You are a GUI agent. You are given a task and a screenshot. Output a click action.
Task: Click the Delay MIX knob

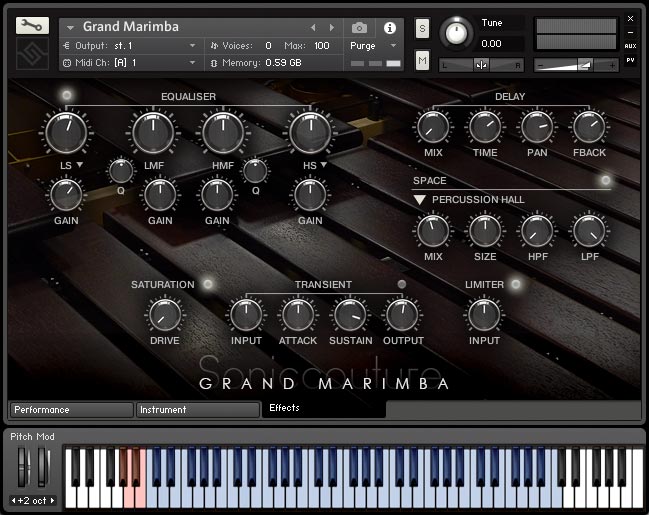[433, 127]
